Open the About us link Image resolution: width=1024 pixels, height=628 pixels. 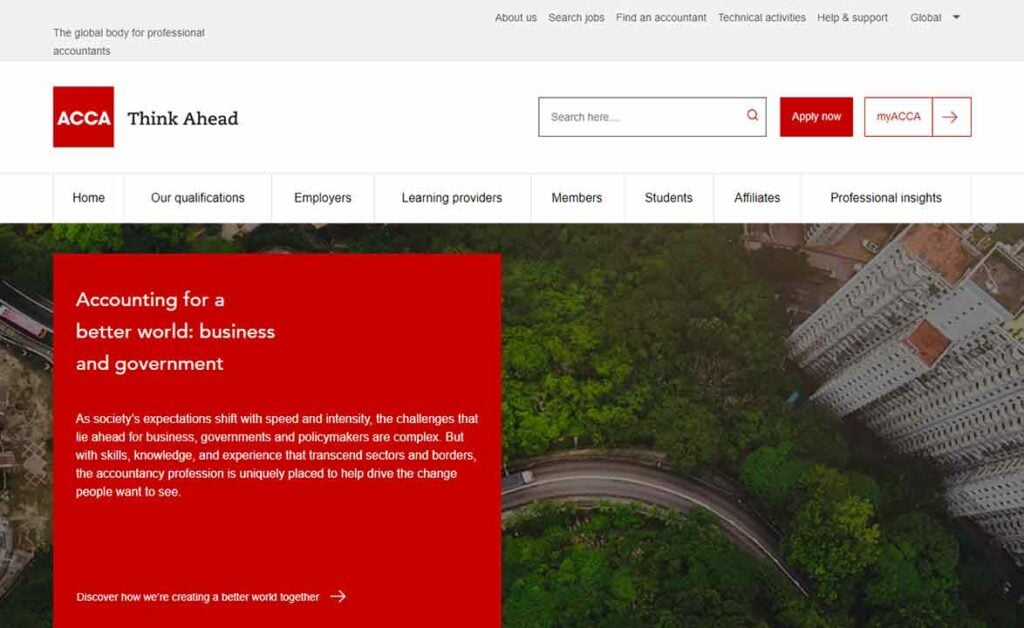point(515,18)
